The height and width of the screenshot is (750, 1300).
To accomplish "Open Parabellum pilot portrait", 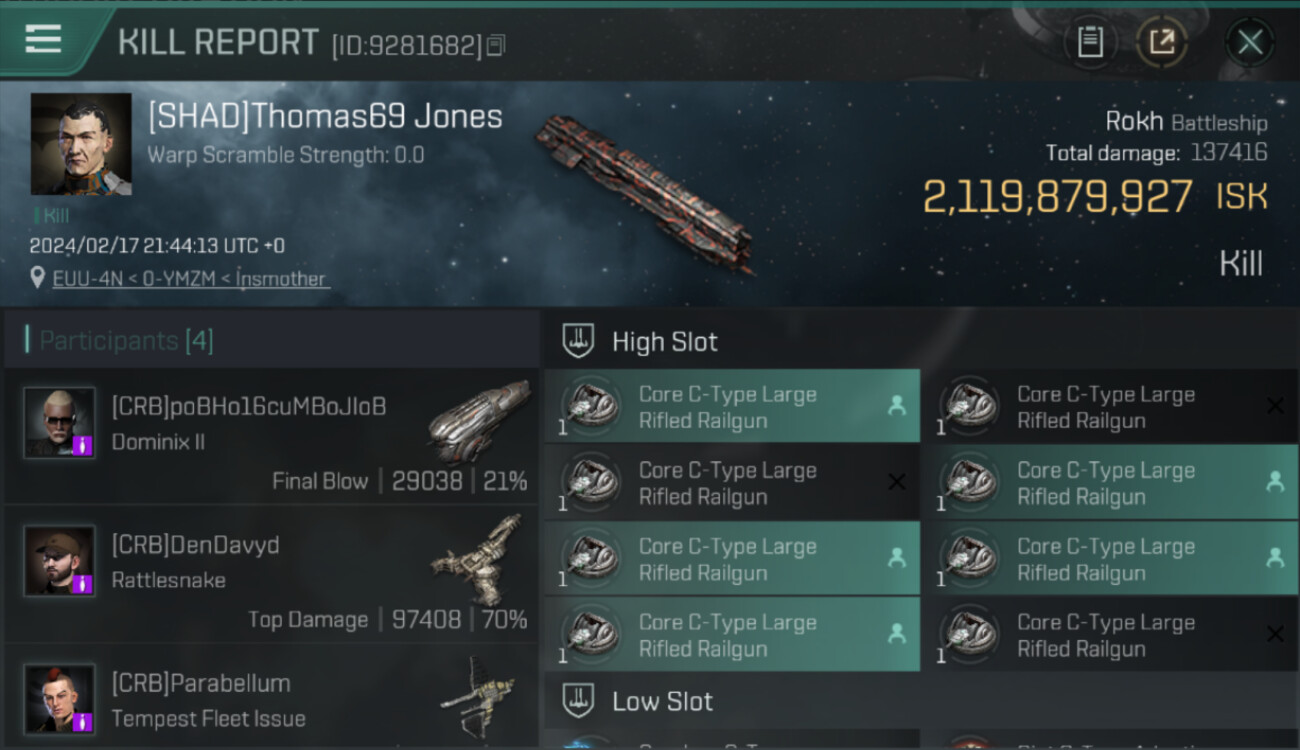I will (x=60, y=698).
